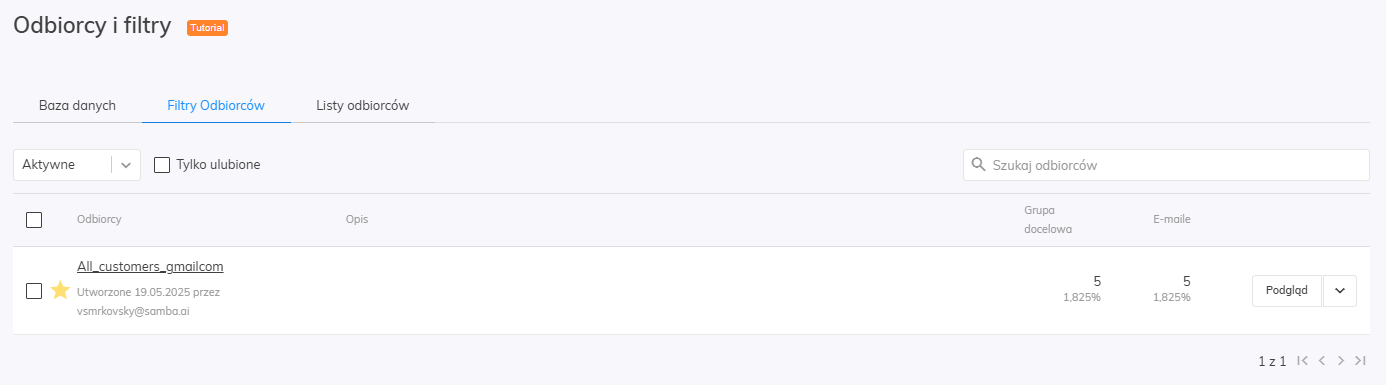Go to next page arrow
Screen dimensions: 1386x385
1341,360
